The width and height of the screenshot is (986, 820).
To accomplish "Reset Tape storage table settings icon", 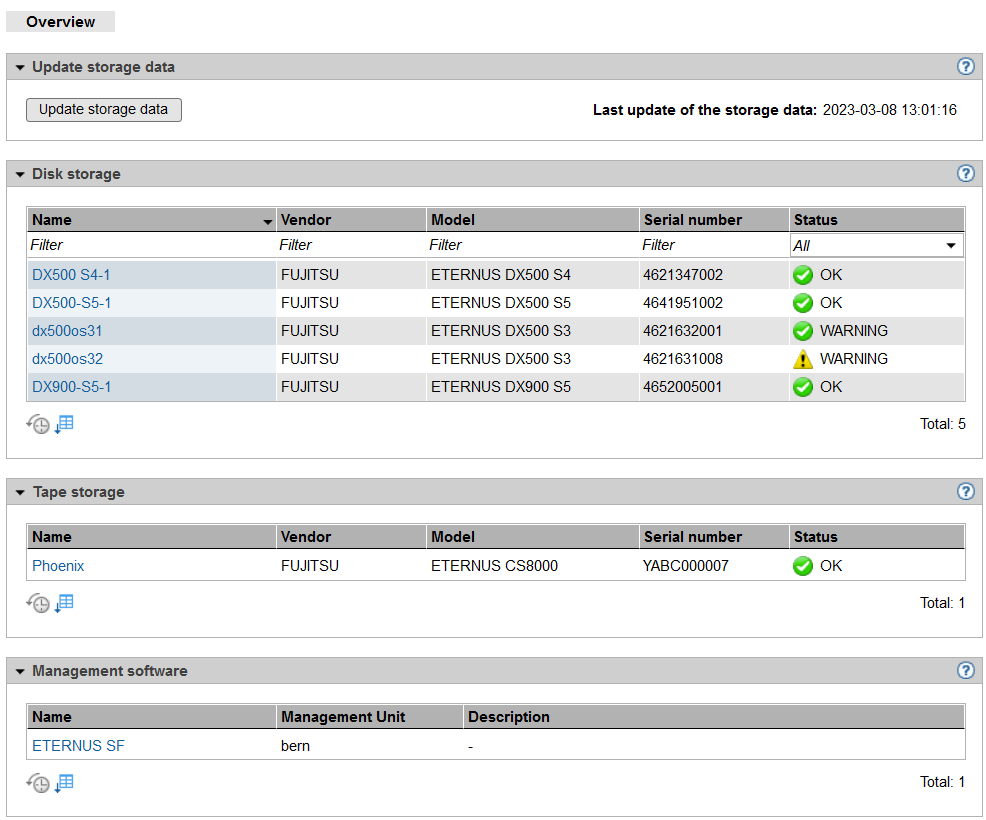I will [38, 603].
